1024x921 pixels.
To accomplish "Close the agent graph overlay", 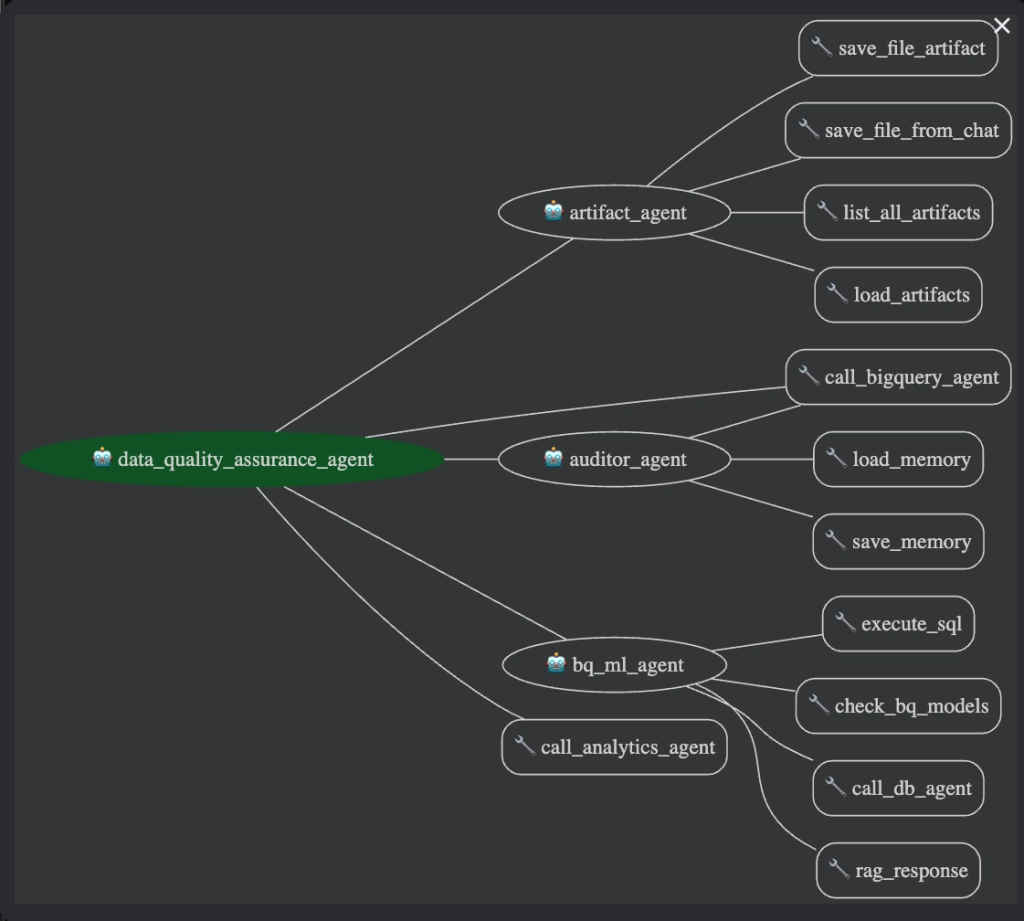I will pos(1001,26).
